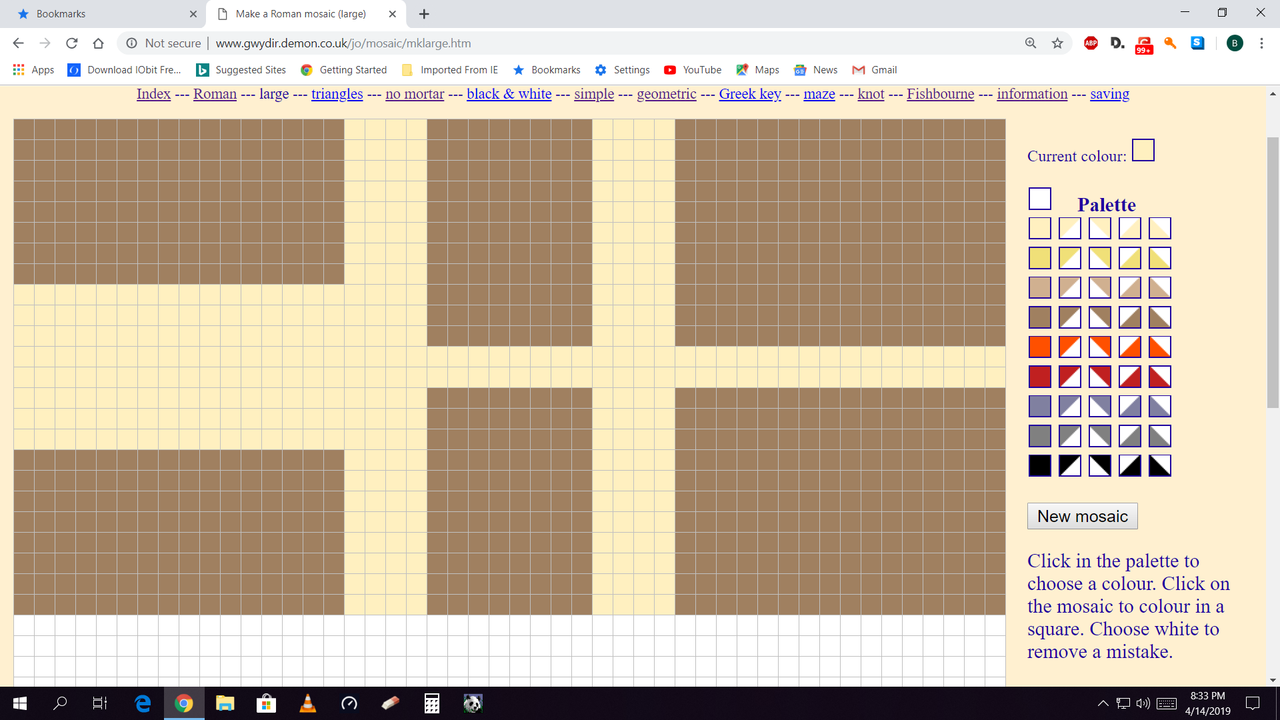1280x720 pixels.
Task: Pick the orange upper-left triangle tile
Action: [x=1070, y=347]
